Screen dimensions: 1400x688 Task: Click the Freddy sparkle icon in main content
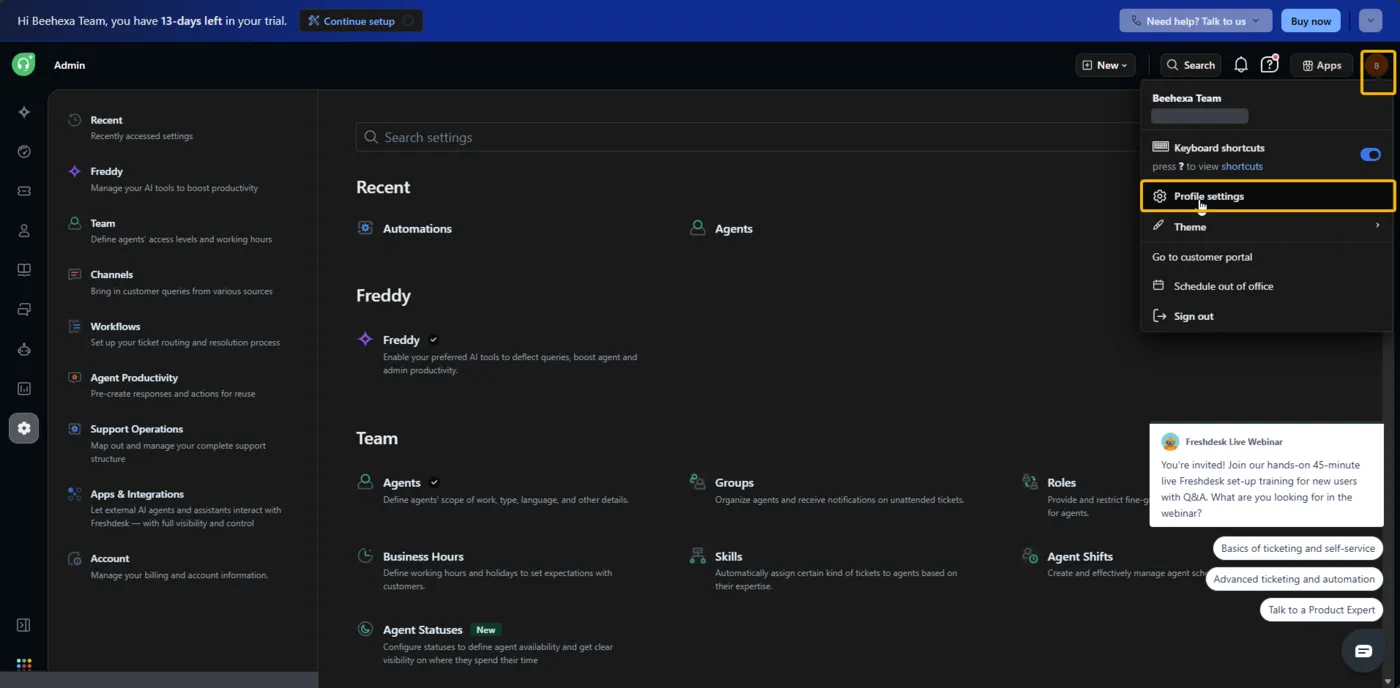(x=365, y=340)
